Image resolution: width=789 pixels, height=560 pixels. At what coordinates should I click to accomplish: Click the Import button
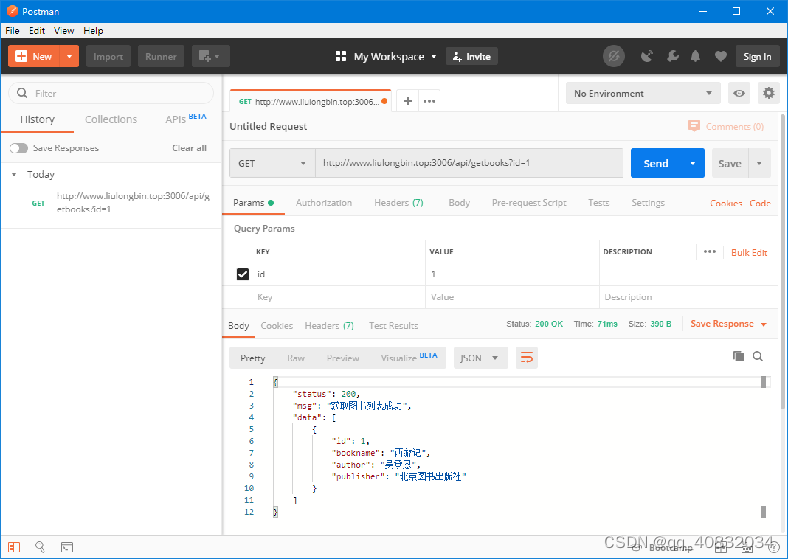click(x=108, y=56)
